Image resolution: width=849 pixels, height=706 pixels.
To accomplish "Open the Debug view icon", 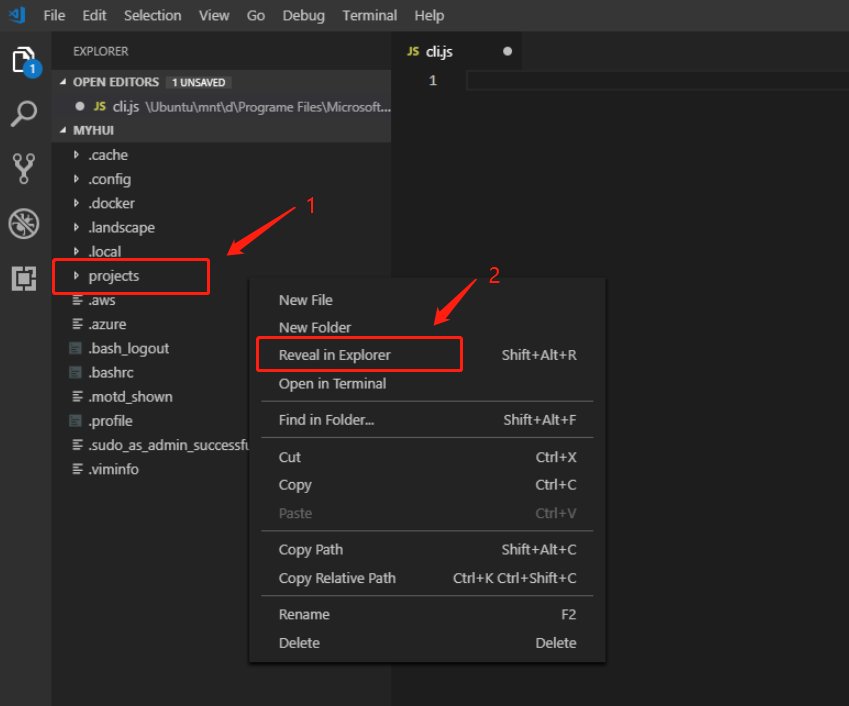I will coord(23,224).
